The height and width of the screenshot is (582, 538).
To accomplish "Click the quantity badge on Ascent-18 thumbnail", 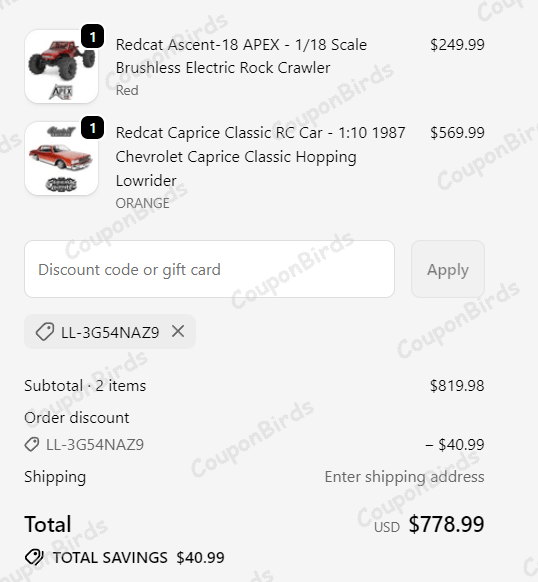I will point(92,36).
